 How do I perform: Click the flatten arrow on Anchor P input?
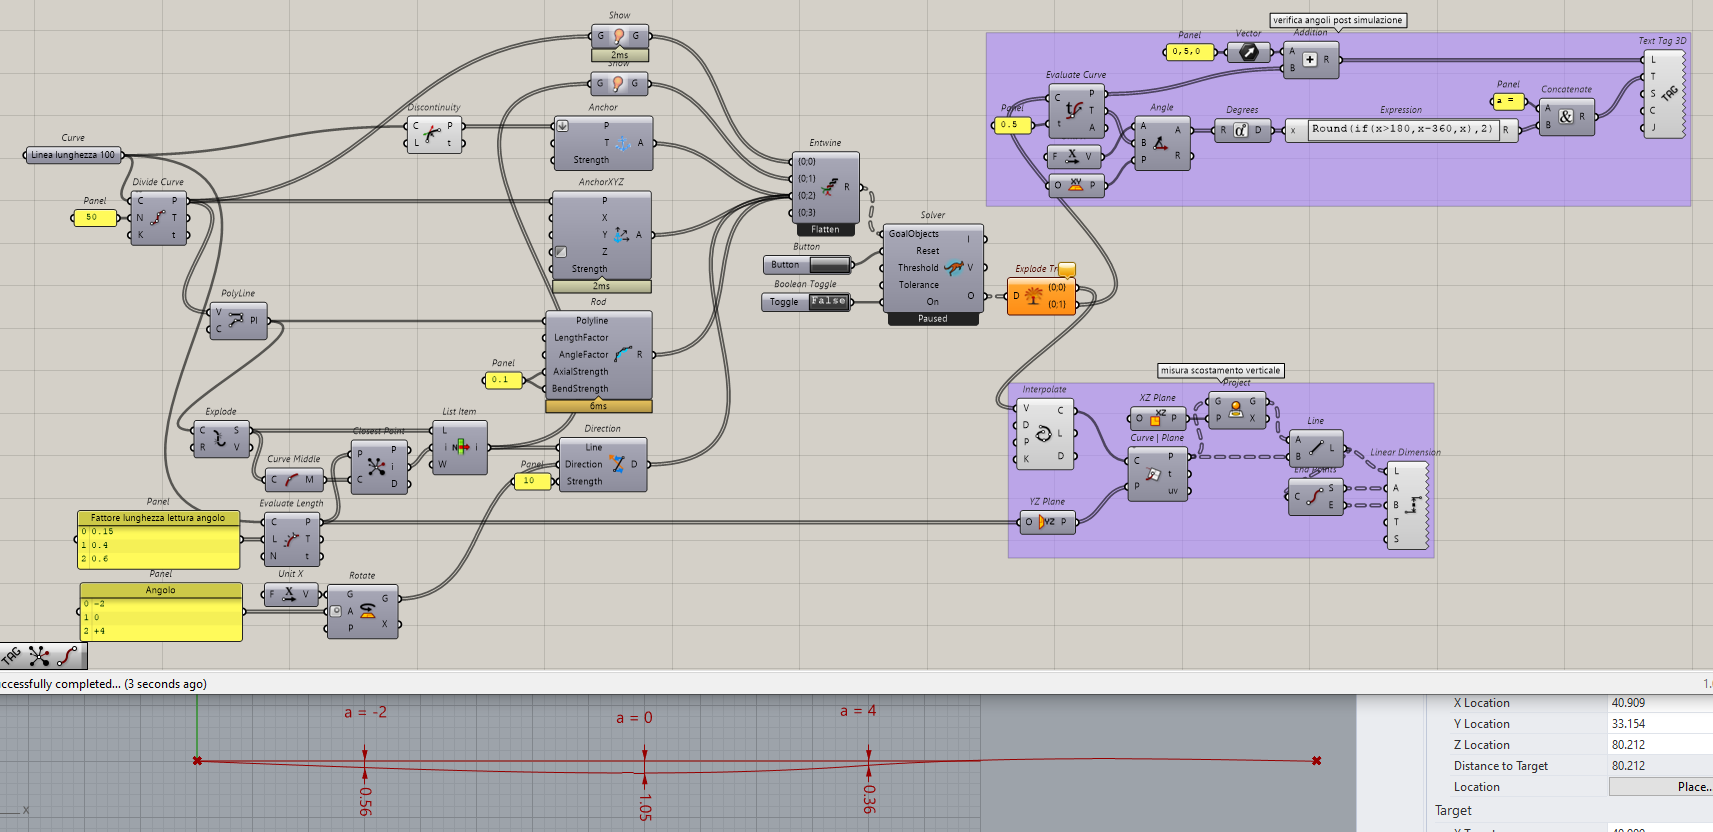(563, 126)
